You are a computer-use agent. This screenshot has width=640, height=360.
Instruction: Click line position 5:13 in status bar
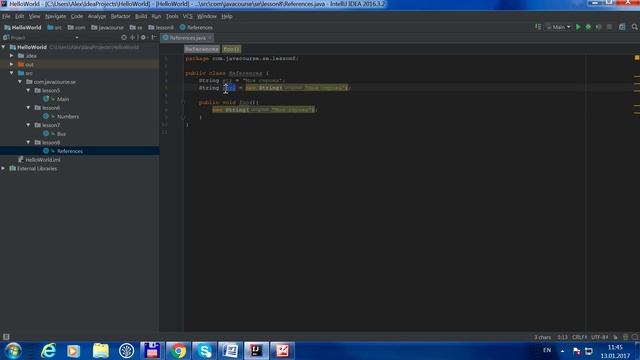coord(562,337)
